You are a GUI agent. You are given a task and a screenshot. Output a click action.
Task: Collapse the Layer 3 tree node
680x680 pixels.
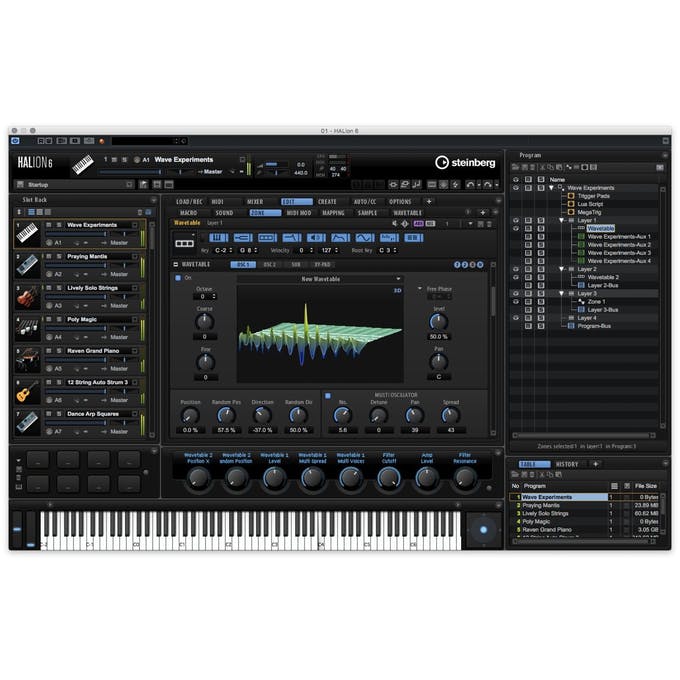point(561,294)
